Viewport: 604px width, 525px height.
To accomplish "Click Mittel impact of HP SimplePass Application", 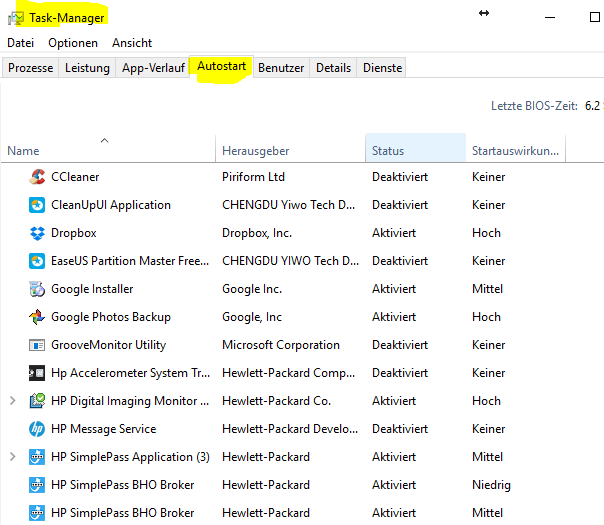I will (488, 457).
